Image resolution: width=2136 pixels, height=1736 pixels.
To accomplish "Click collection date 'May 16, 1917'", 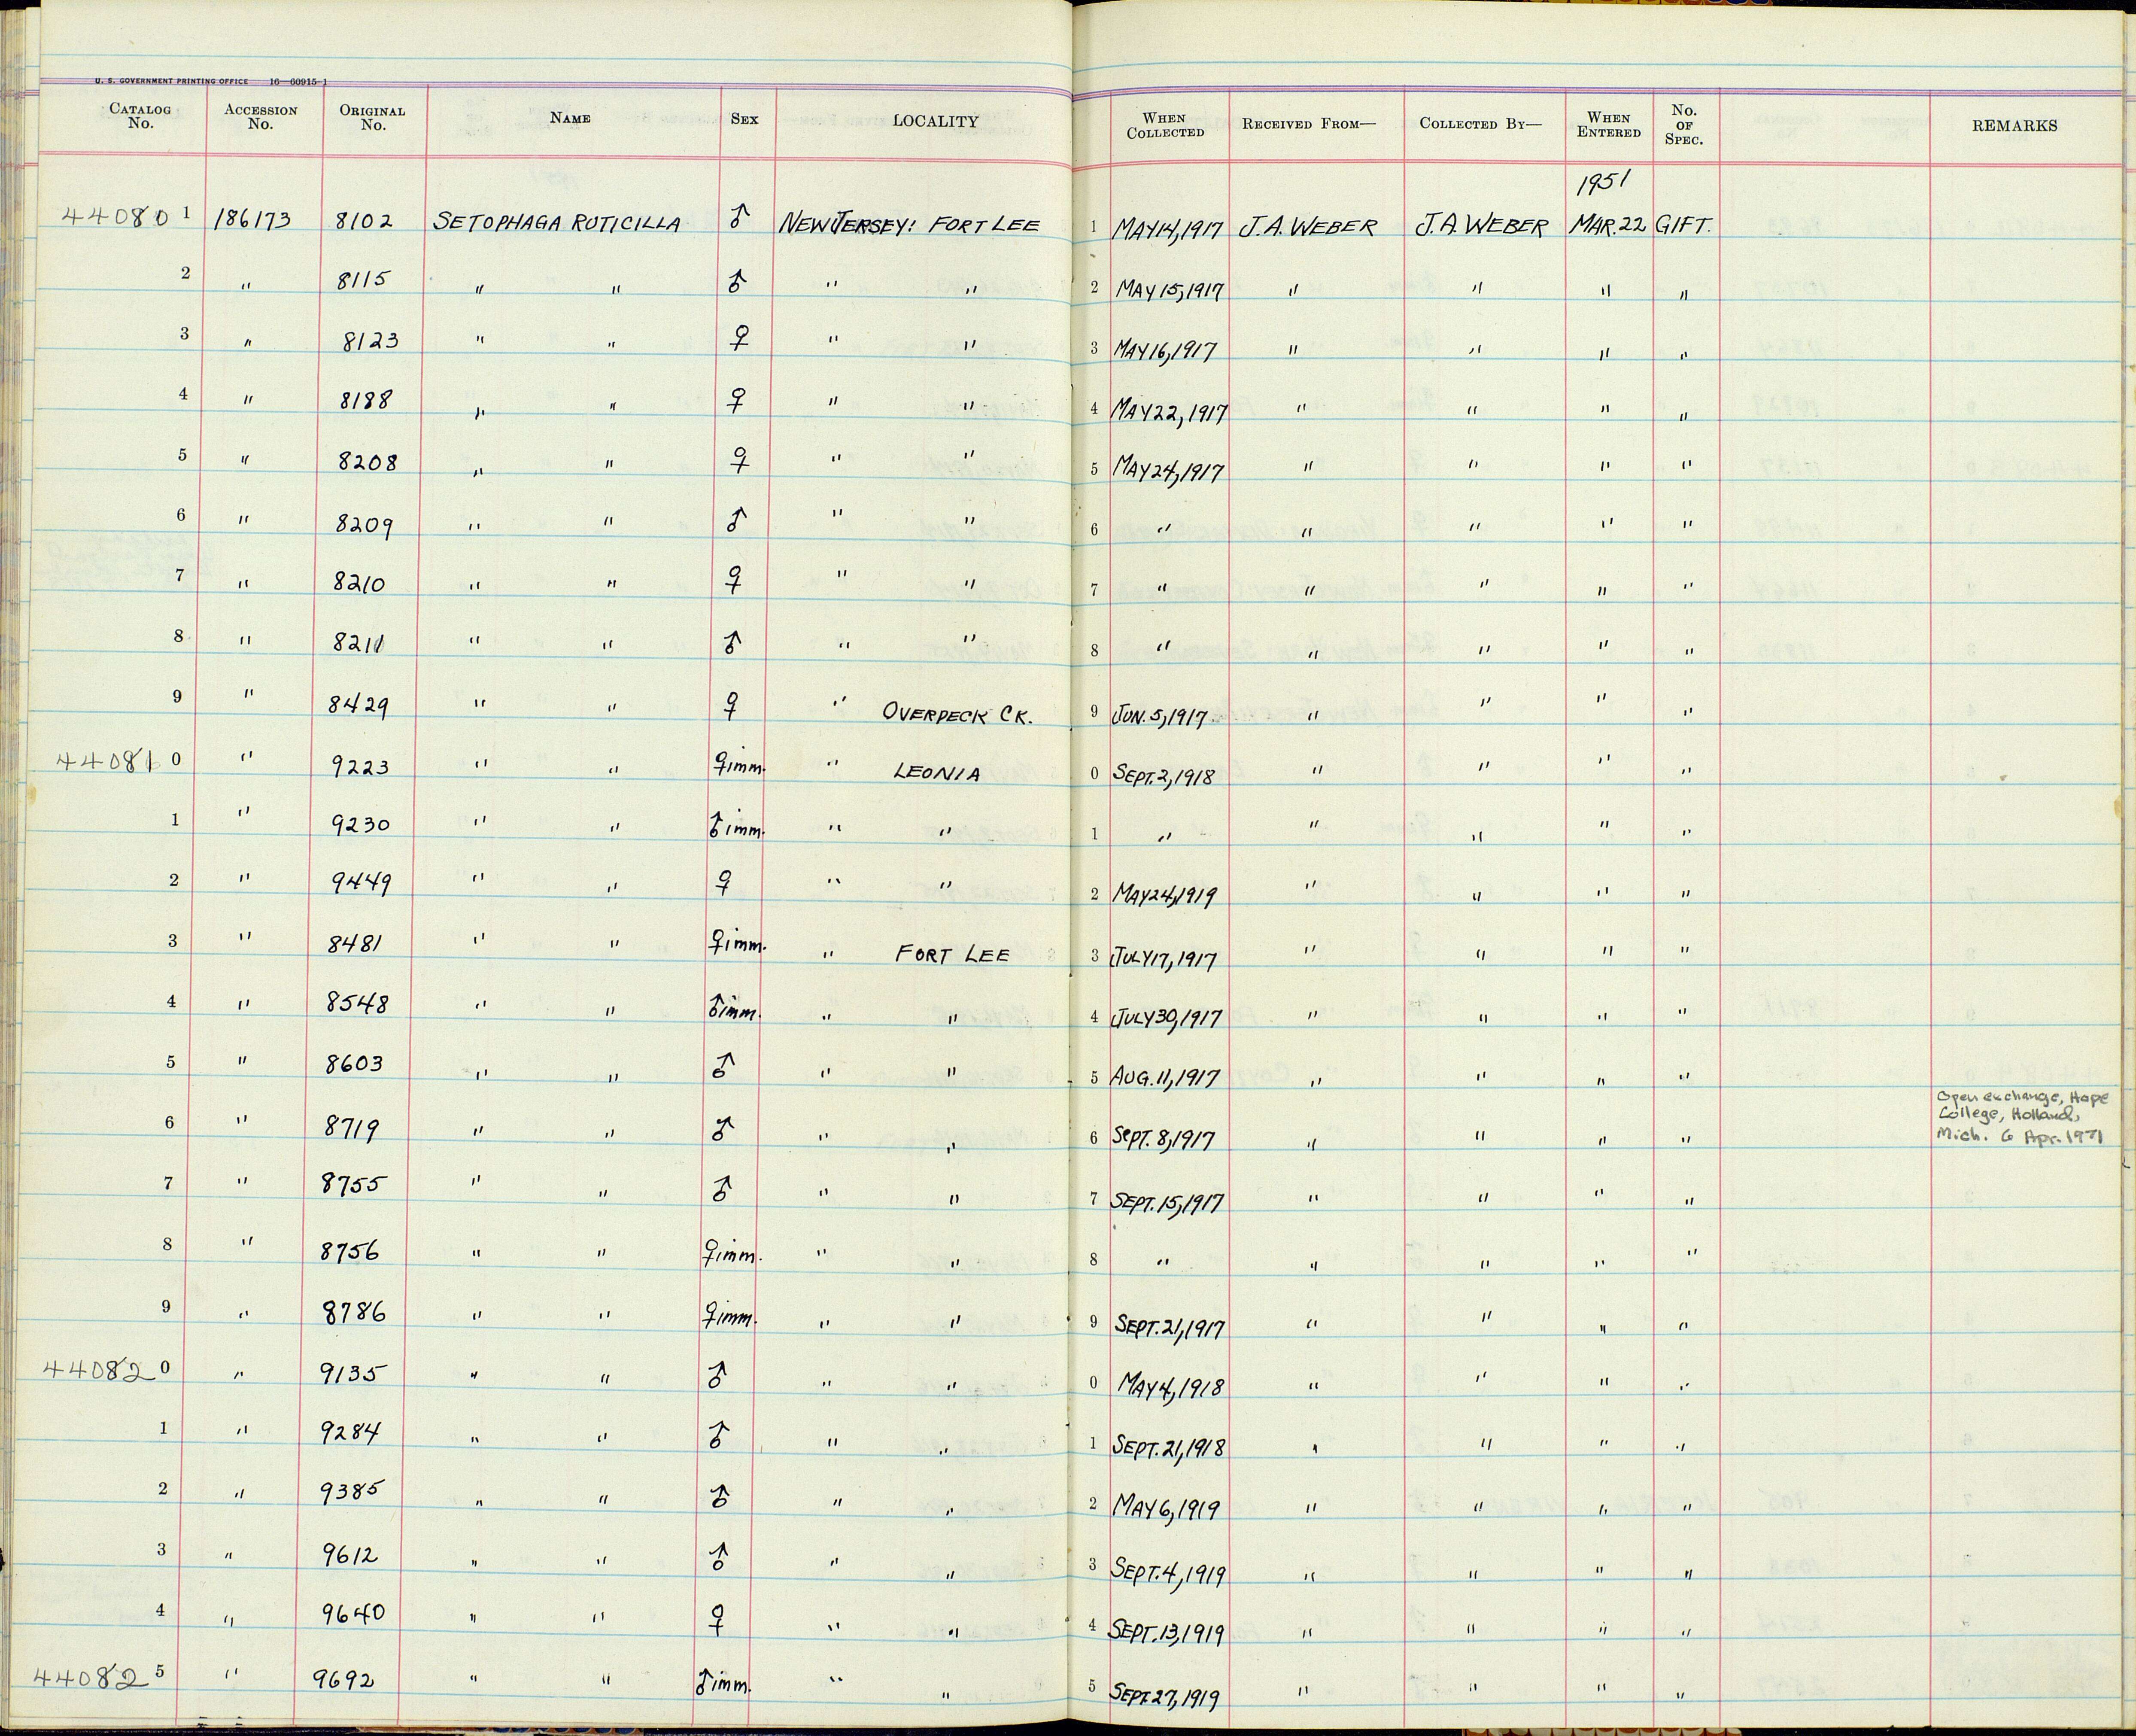I will pyautogui.click(x=1165, y=351).
